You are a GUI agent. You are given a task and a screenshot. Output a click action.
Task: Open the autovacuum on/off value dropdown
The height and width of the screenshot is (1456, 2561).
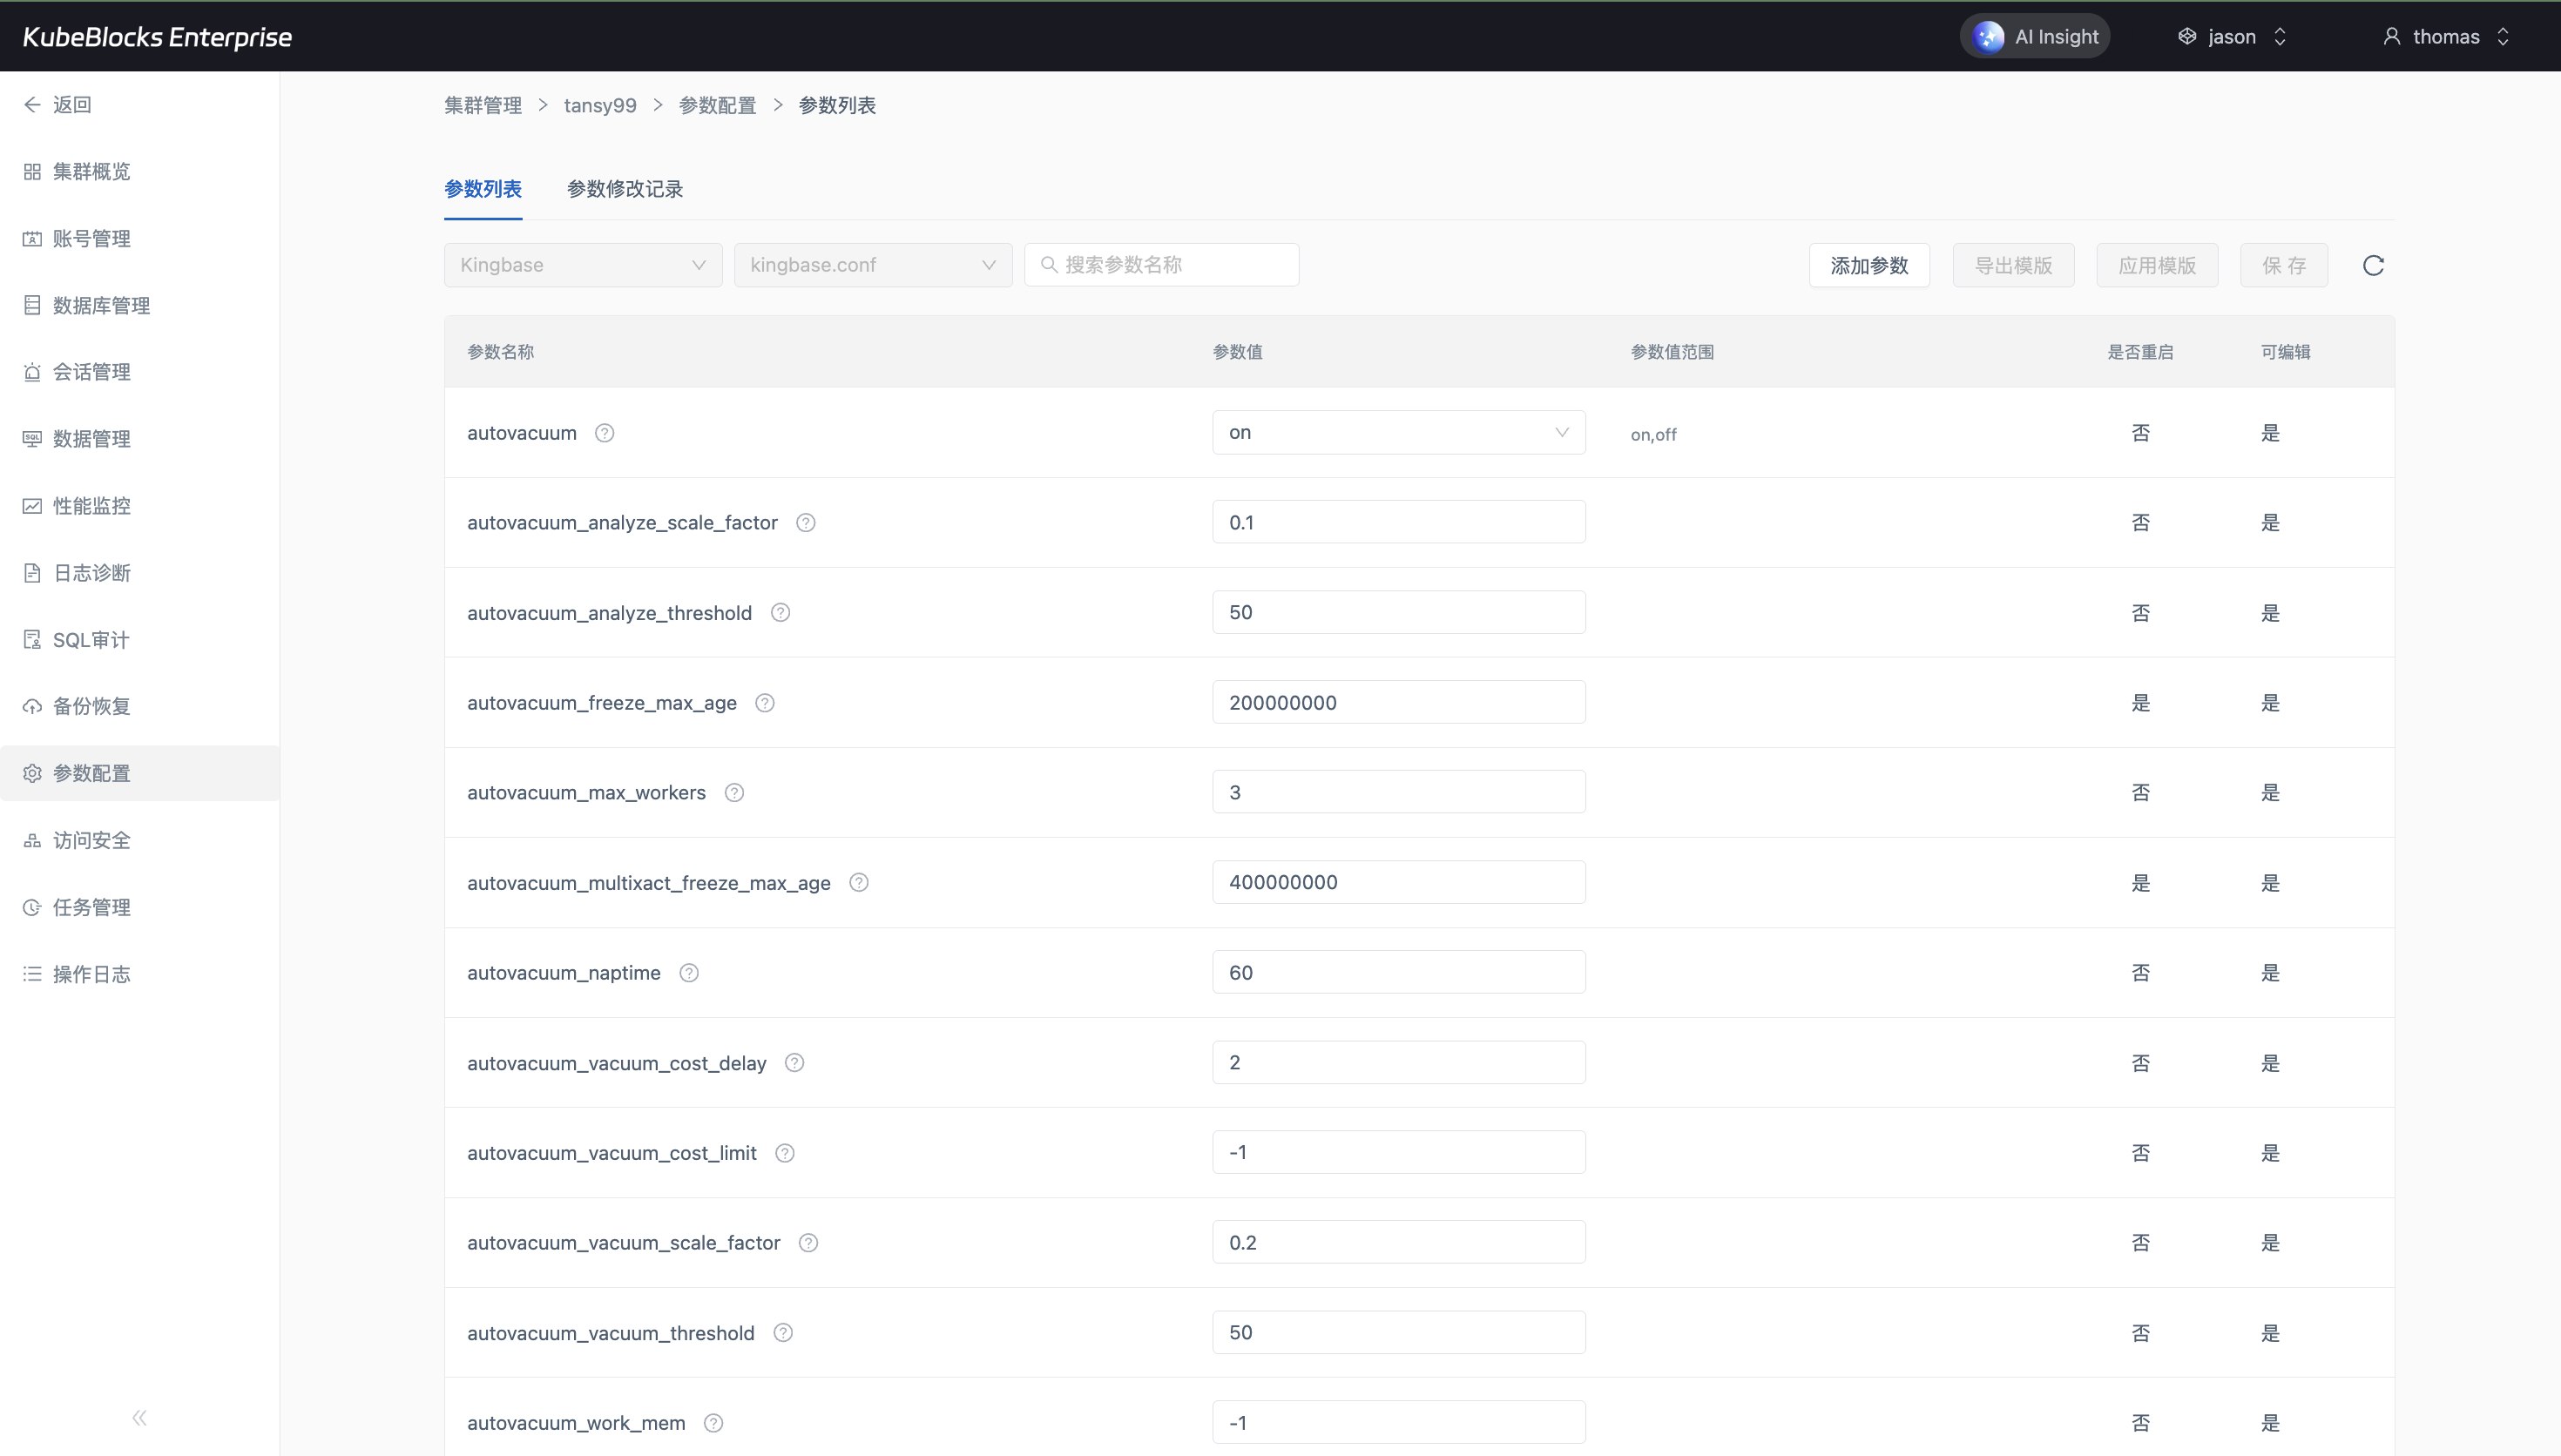click(x=1398, y=433)
